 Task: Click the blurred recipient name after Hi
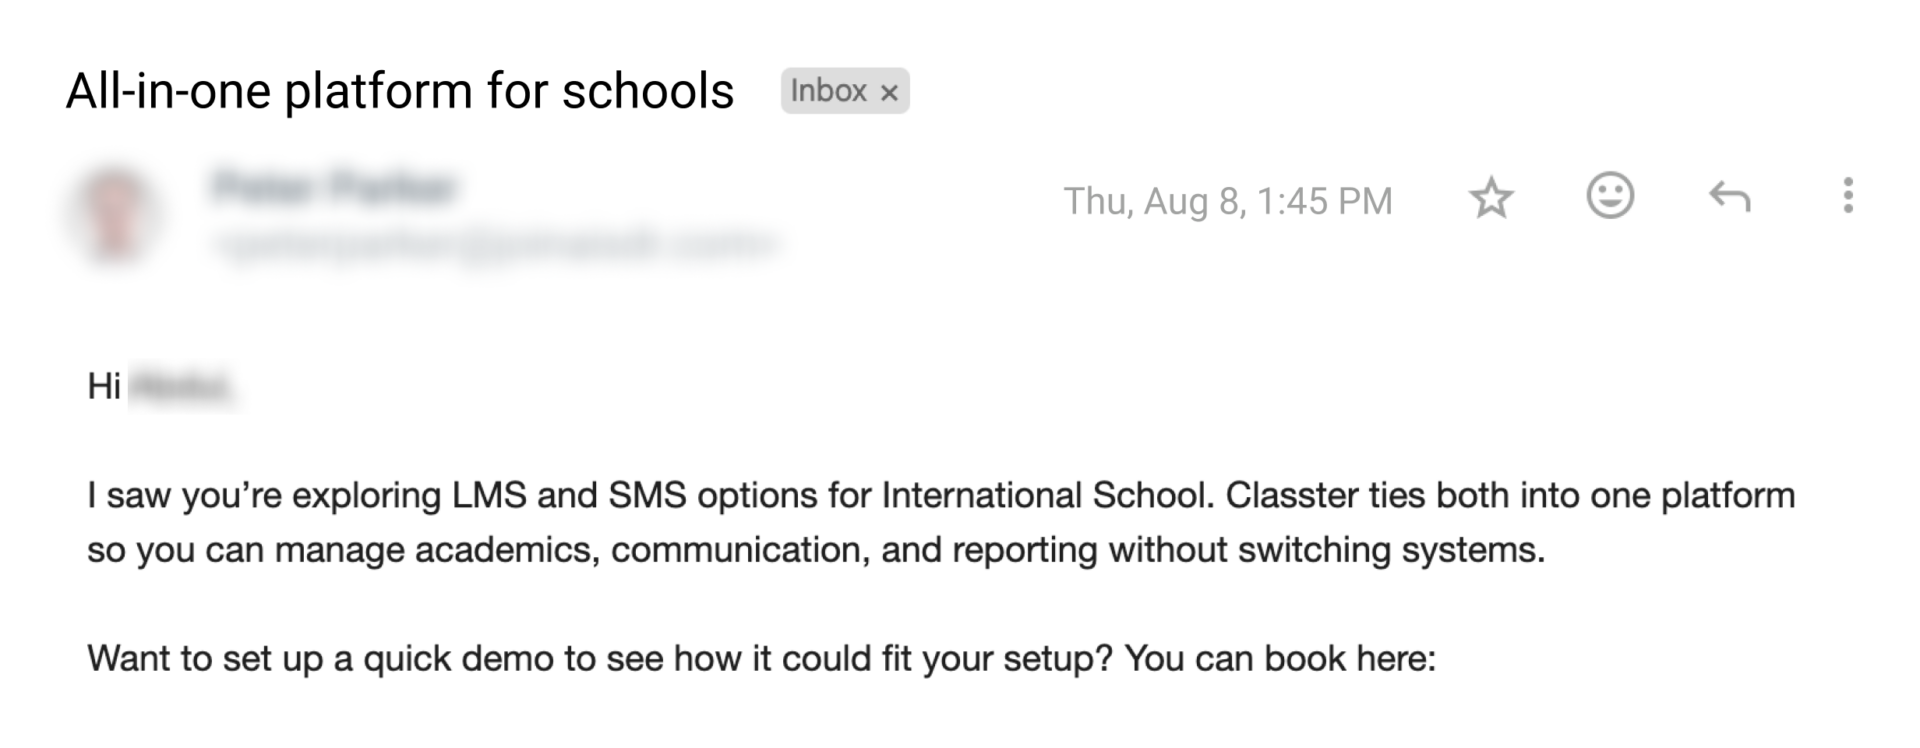click(182, 387)
